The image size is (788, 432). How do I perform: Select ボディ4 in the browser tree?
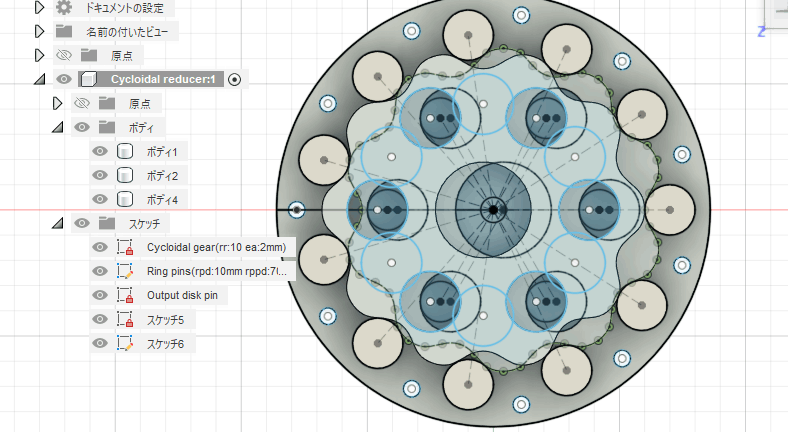pyautogui.click(x=162, y=200)
